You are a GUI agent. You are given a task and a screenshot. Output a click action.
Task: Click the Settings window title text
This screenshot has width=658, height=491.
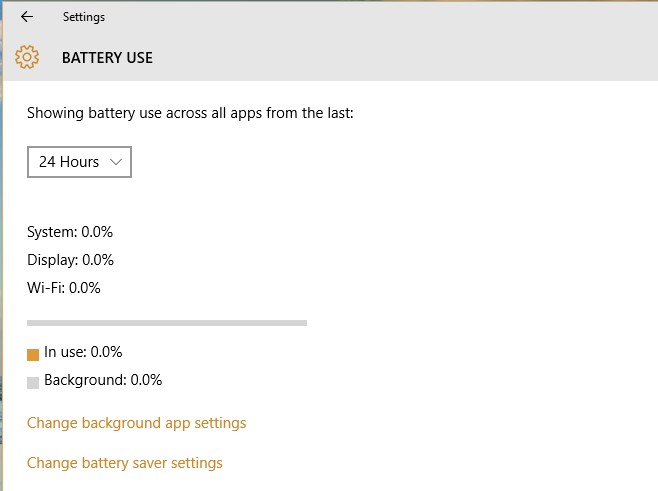[83, 17]
